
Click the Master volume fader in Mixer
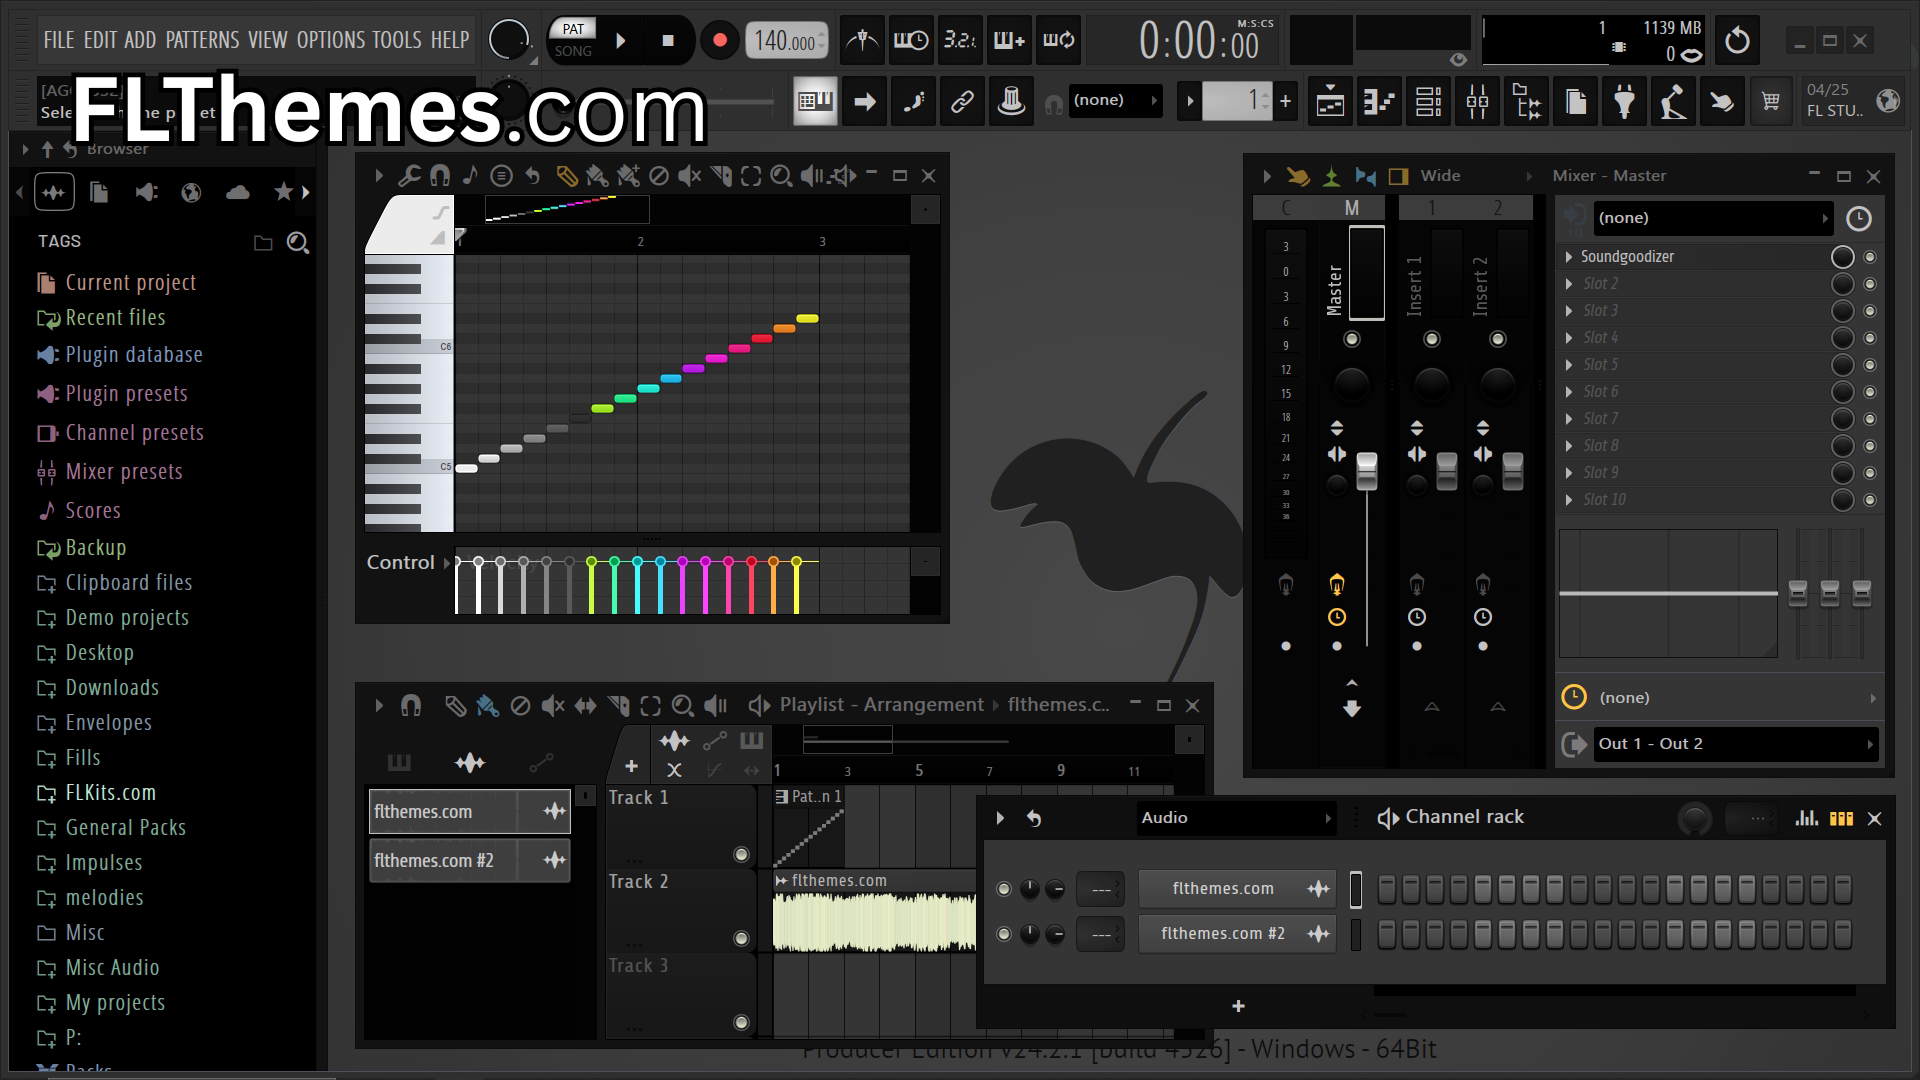(x=1367, y=471)
